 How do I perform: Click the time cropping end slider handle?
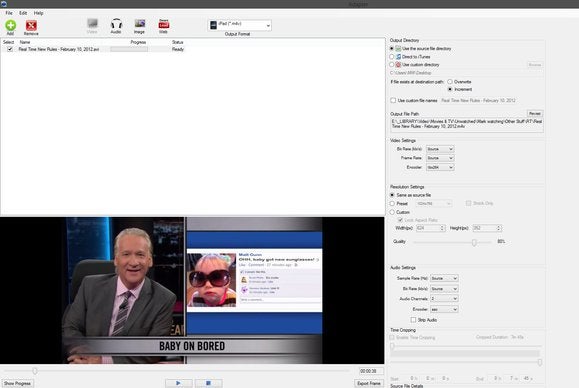coord(540,362)
